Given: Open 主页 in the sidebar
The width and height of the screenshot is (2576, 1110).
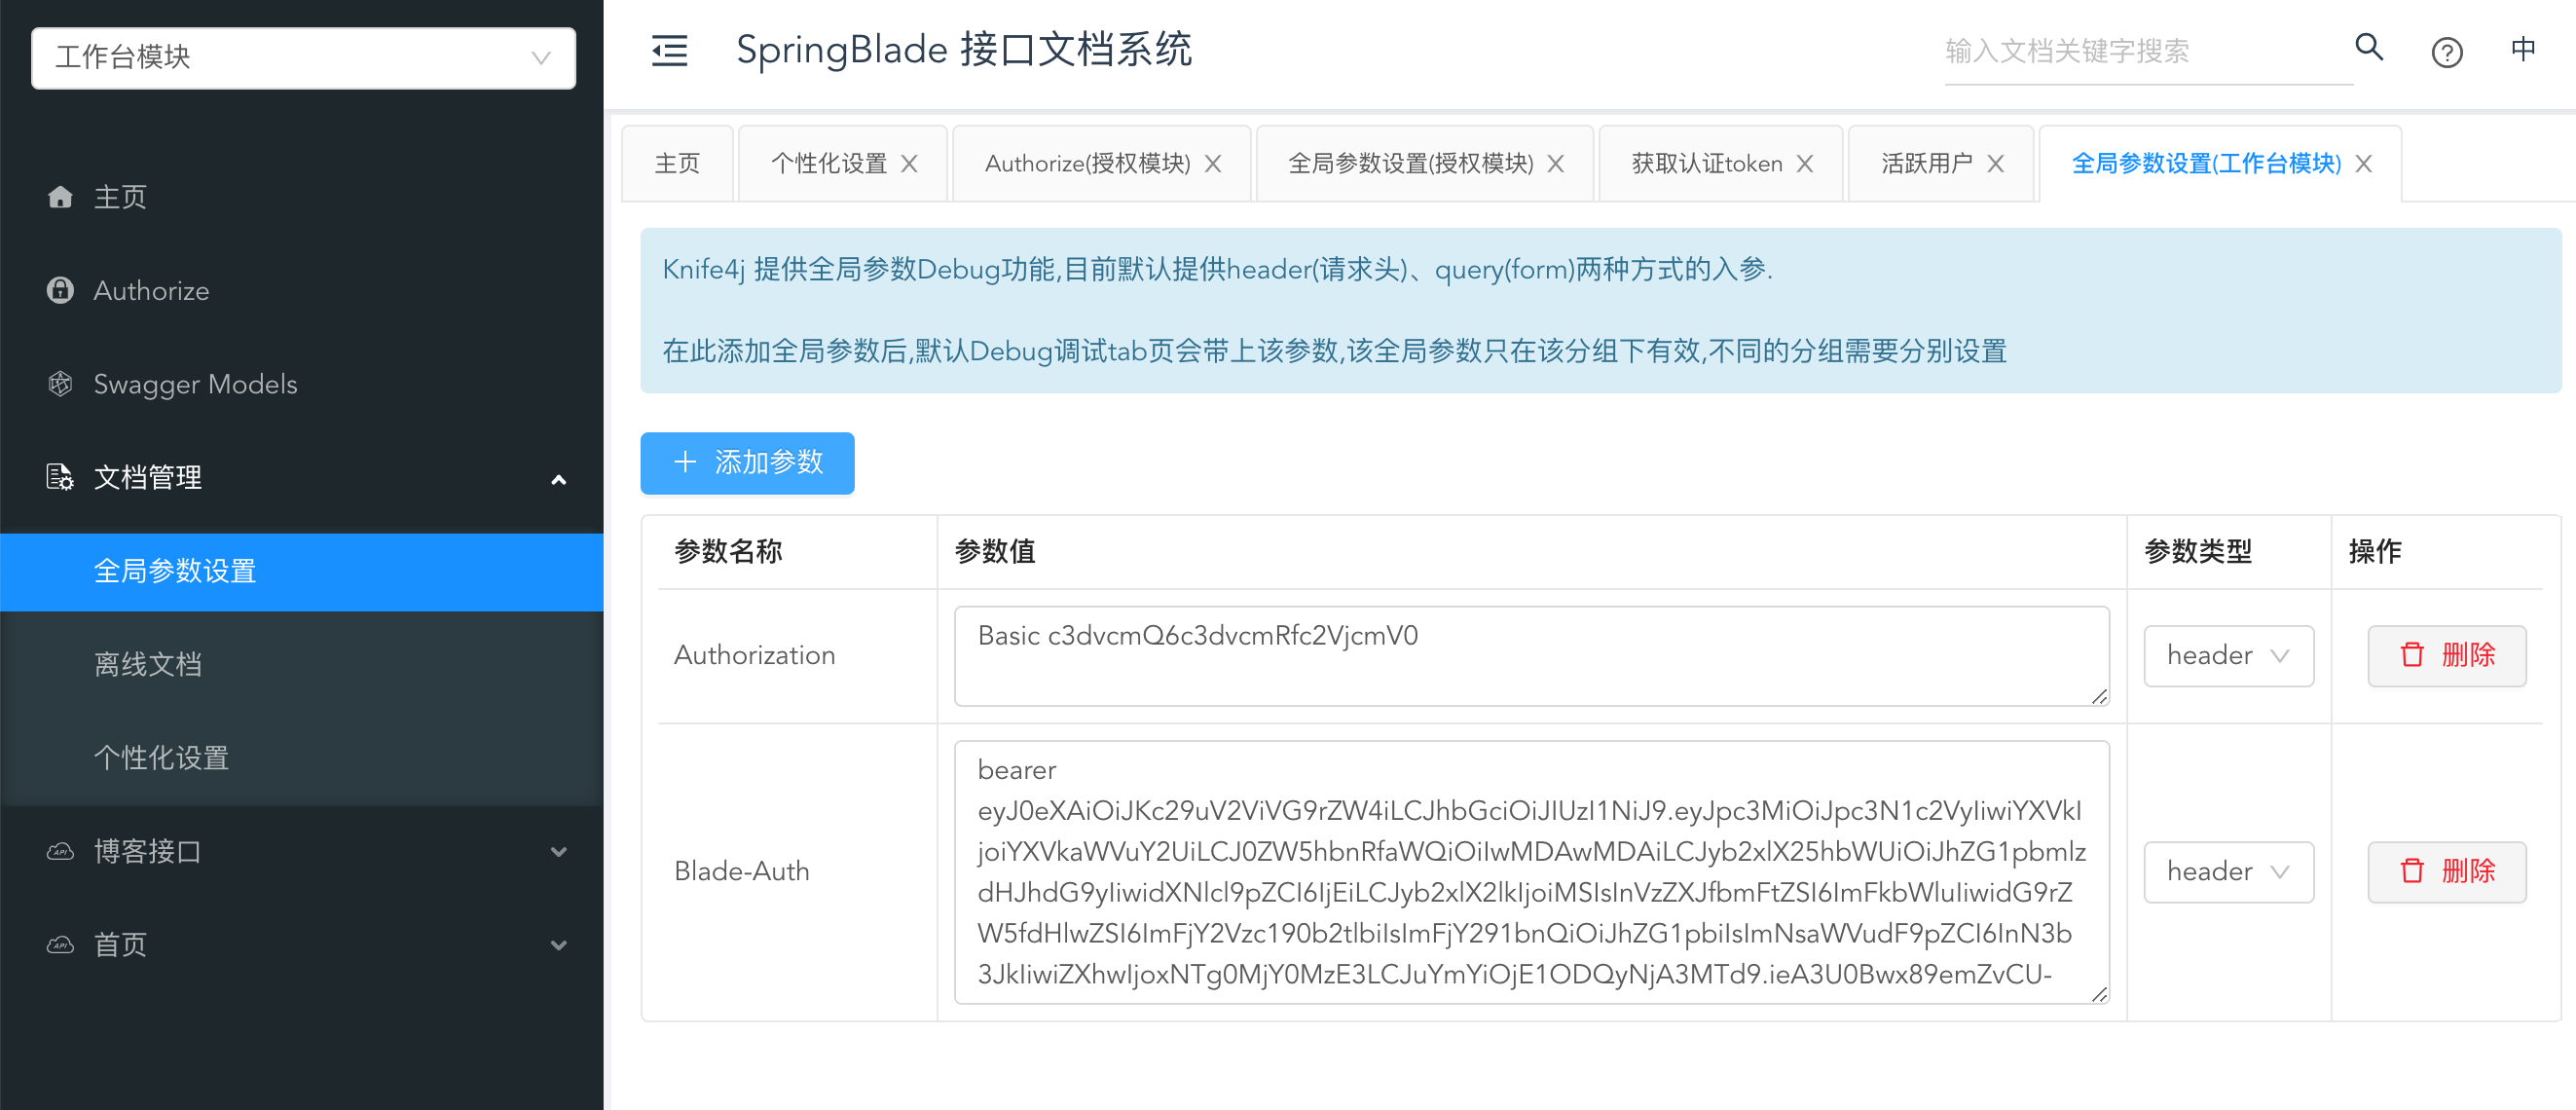Looking at the screenshot, I should 301,197.
